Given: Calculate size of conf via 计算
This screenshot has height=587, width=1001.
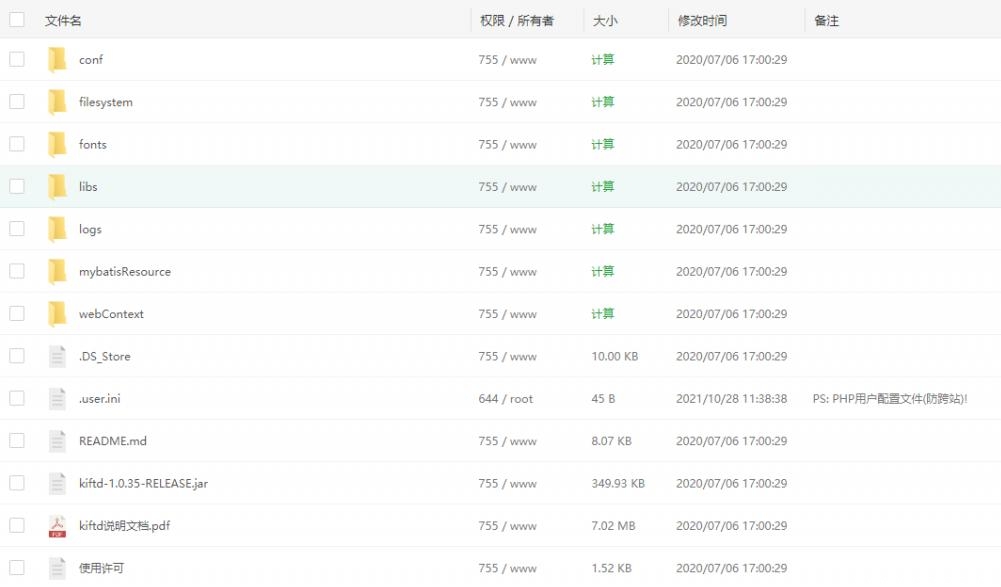Looking at the screenshot, I should point(603,59).
